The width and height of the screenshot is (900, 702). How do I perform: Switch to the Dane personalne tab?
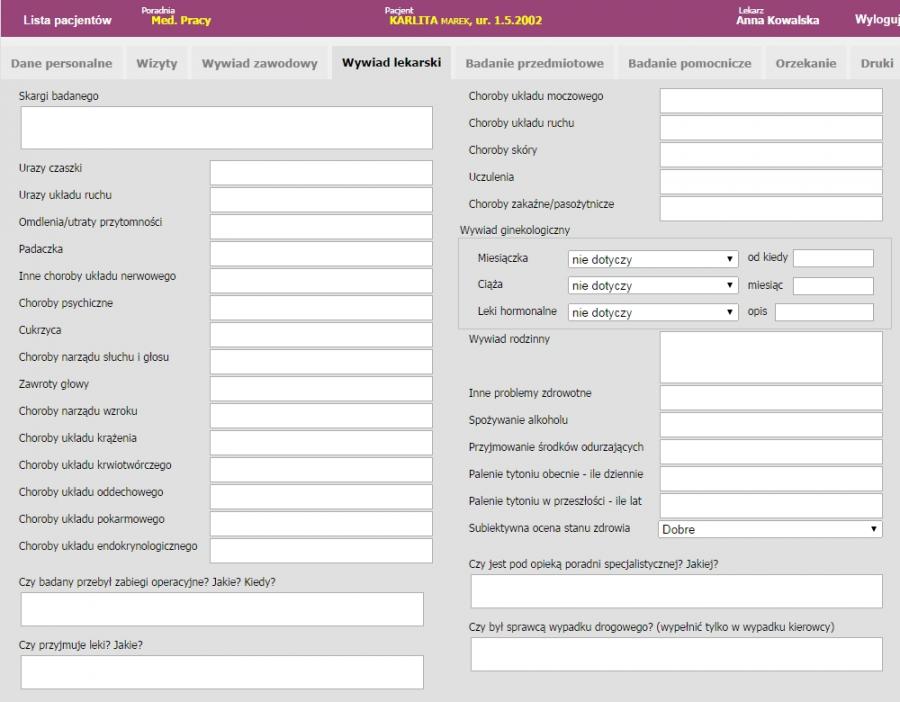[61, 63]
